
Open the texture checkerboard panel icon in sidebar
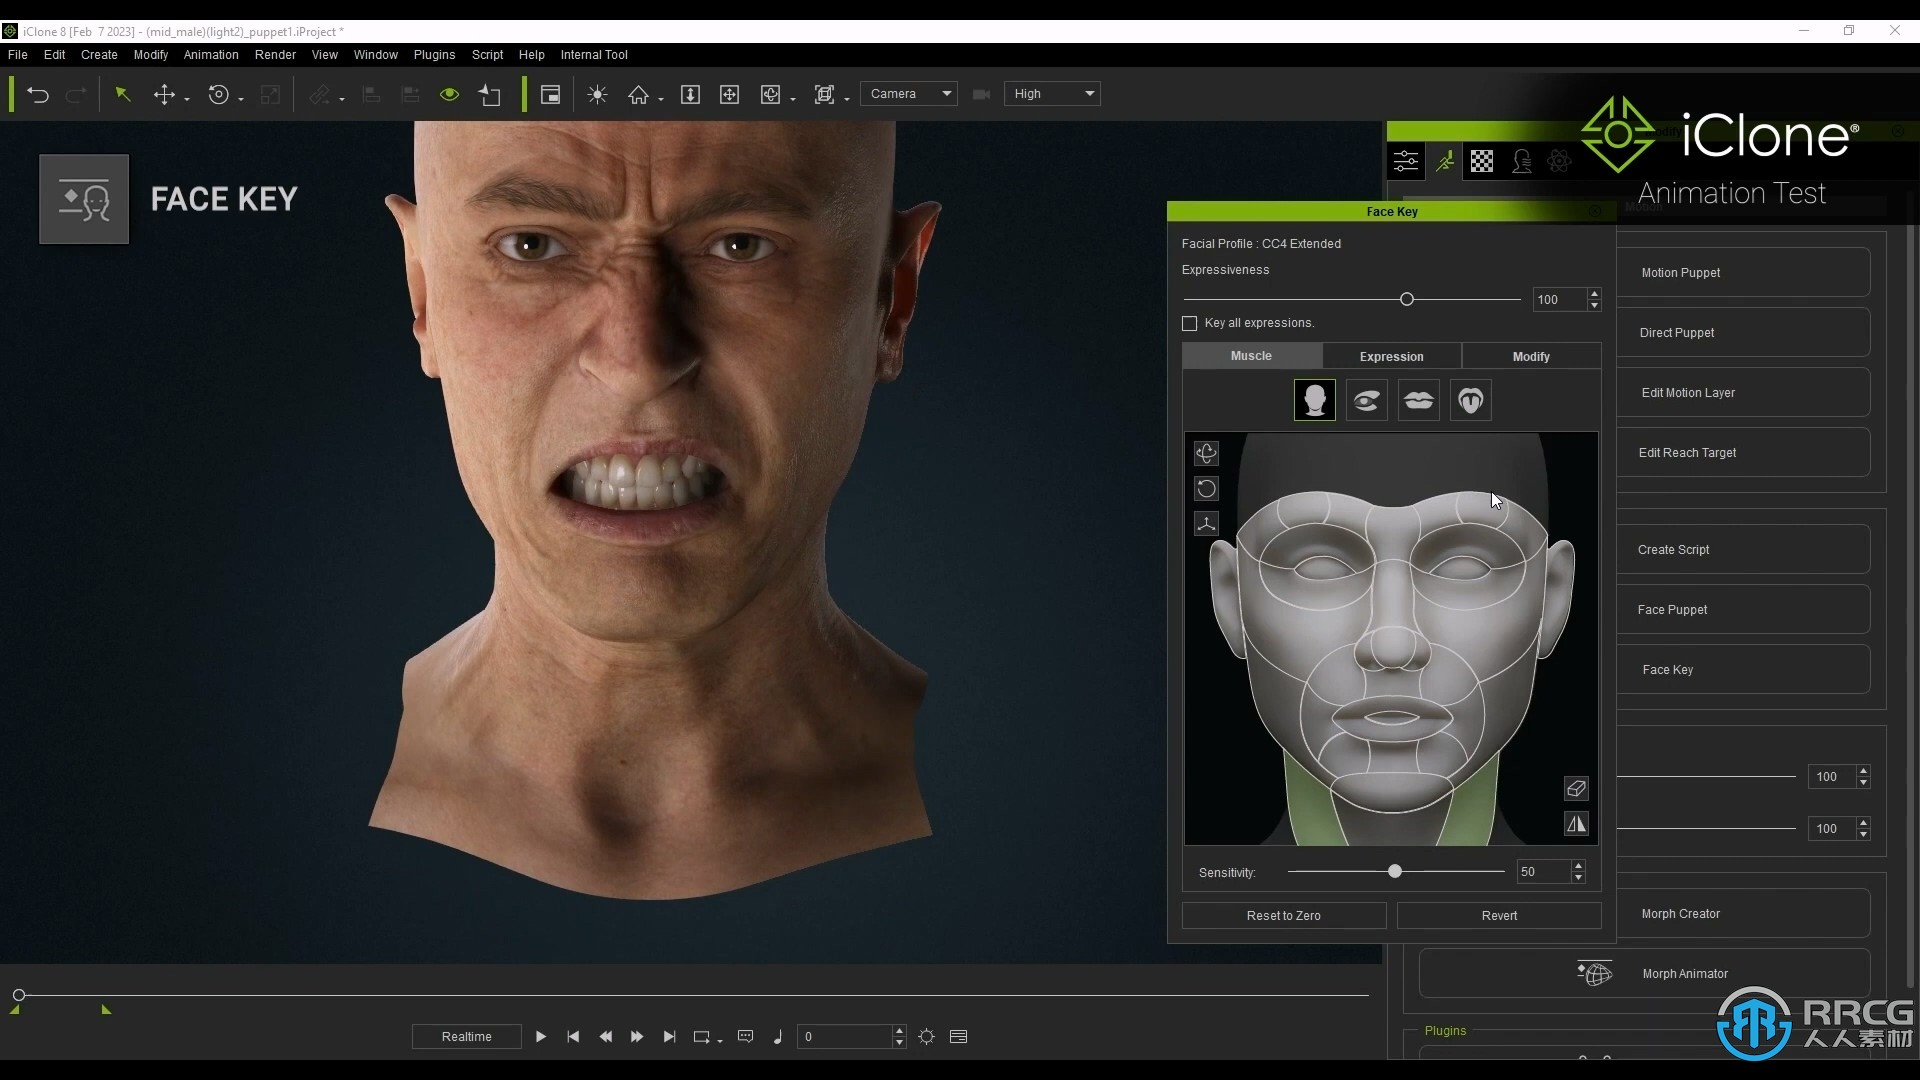pyautogui.click(x=1482, y=160)
